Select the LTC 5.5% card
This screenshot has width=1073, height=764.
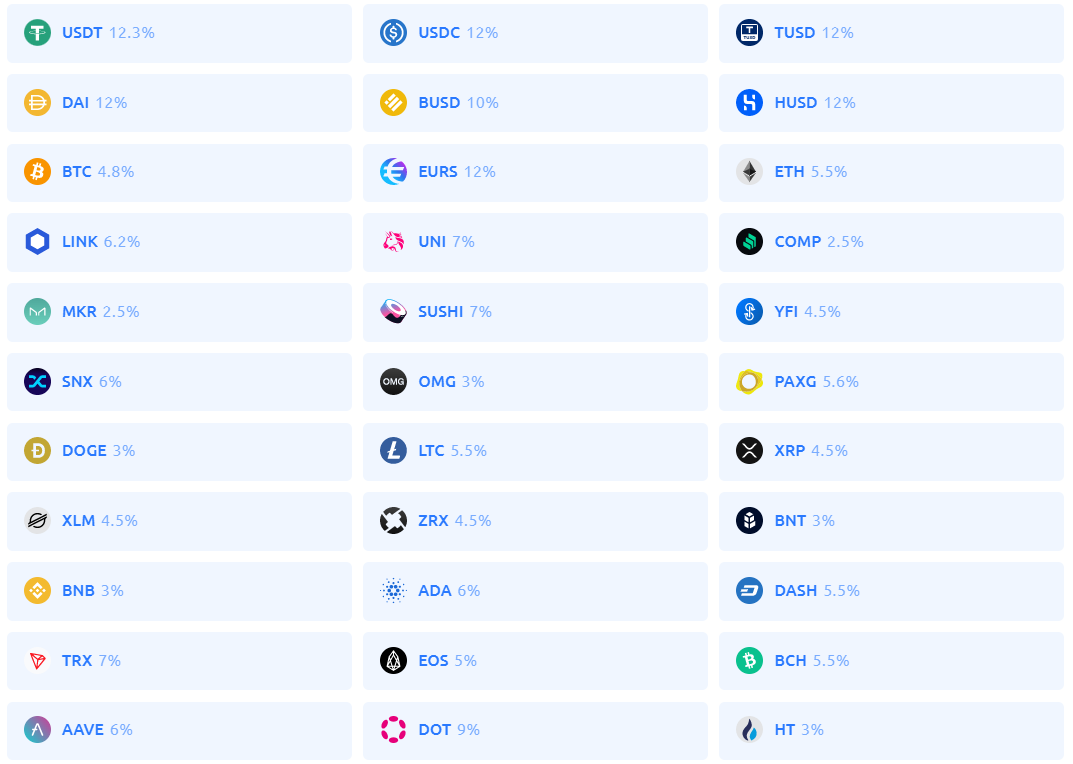coord(535,451)
